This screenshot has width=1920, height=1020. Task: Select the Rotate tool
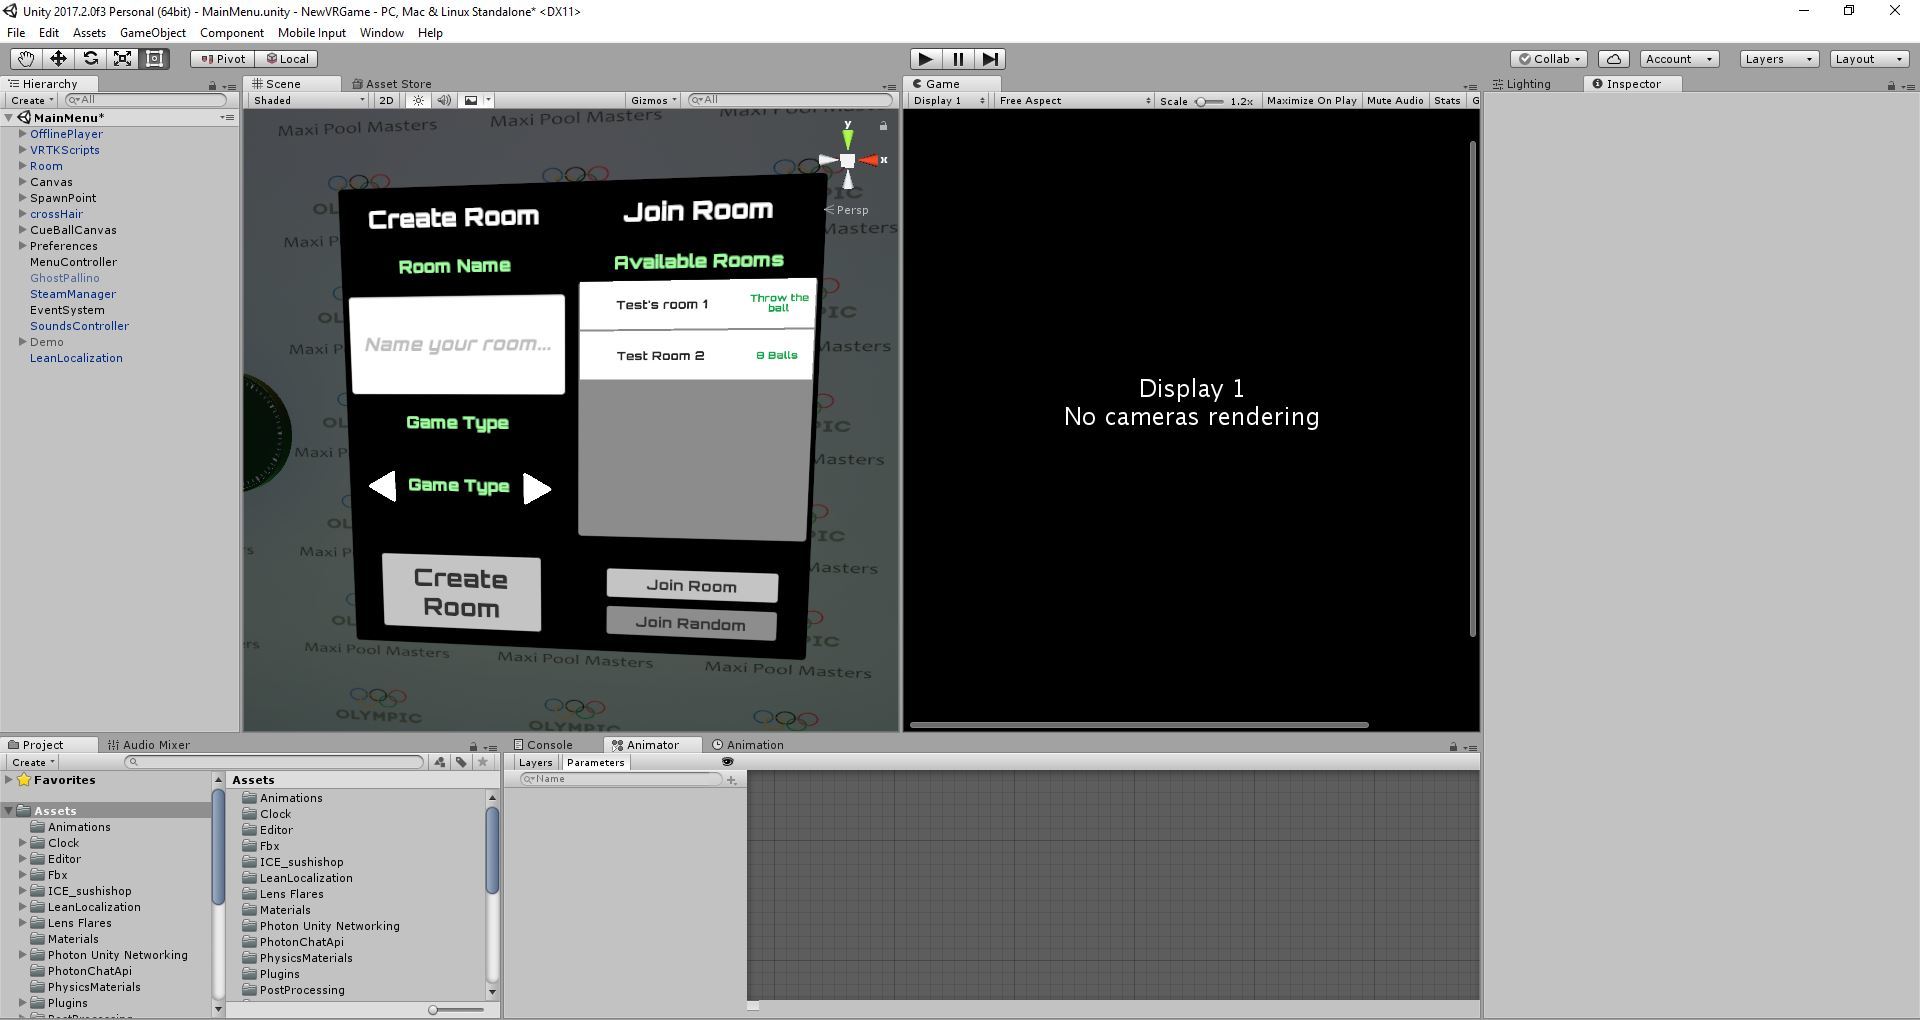(90, 59)
